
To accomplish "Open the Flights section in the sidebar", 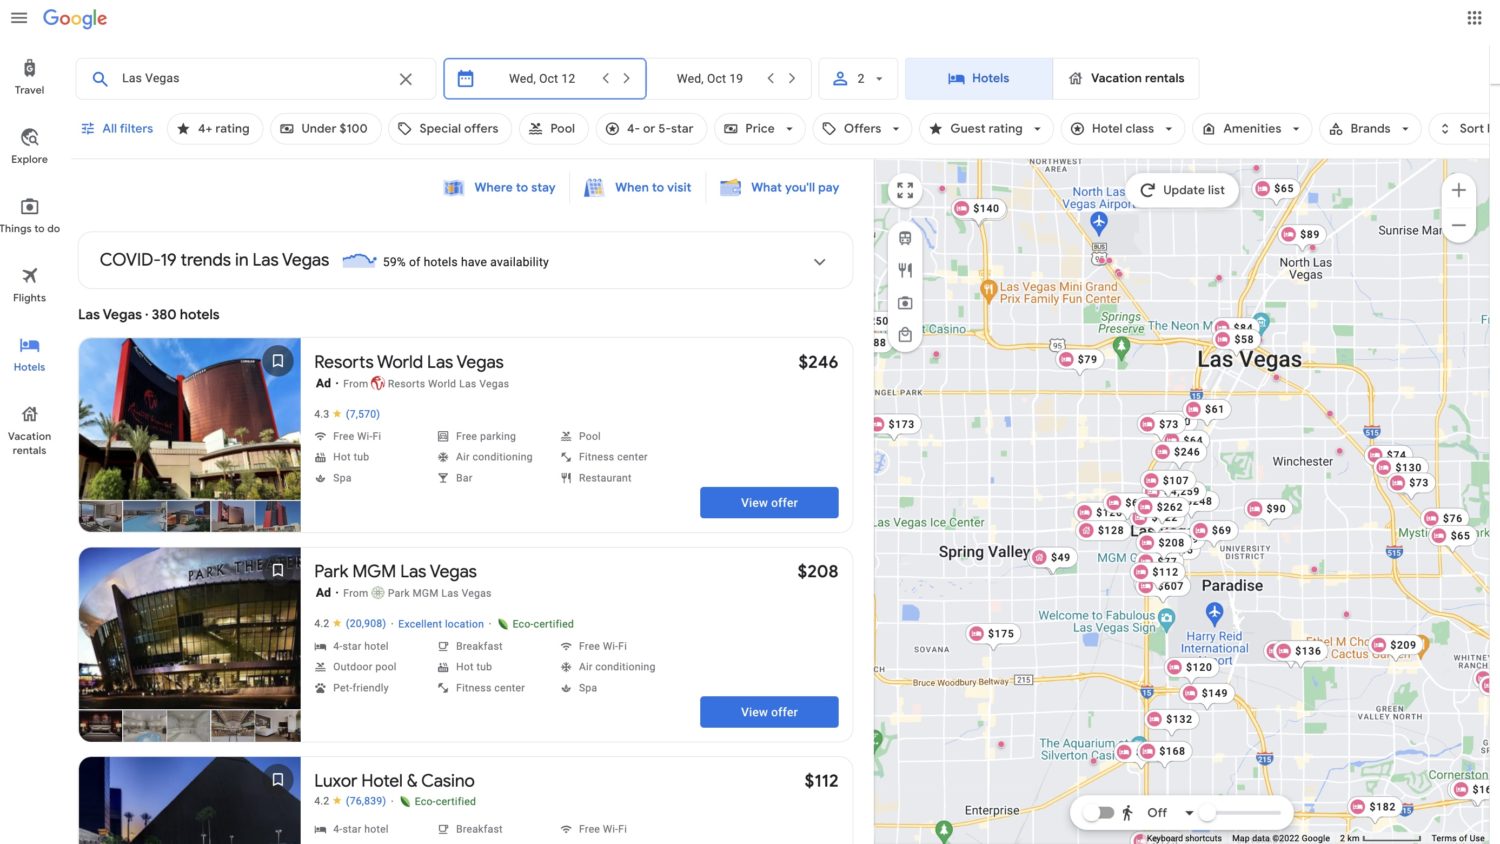I will point(29,285).
